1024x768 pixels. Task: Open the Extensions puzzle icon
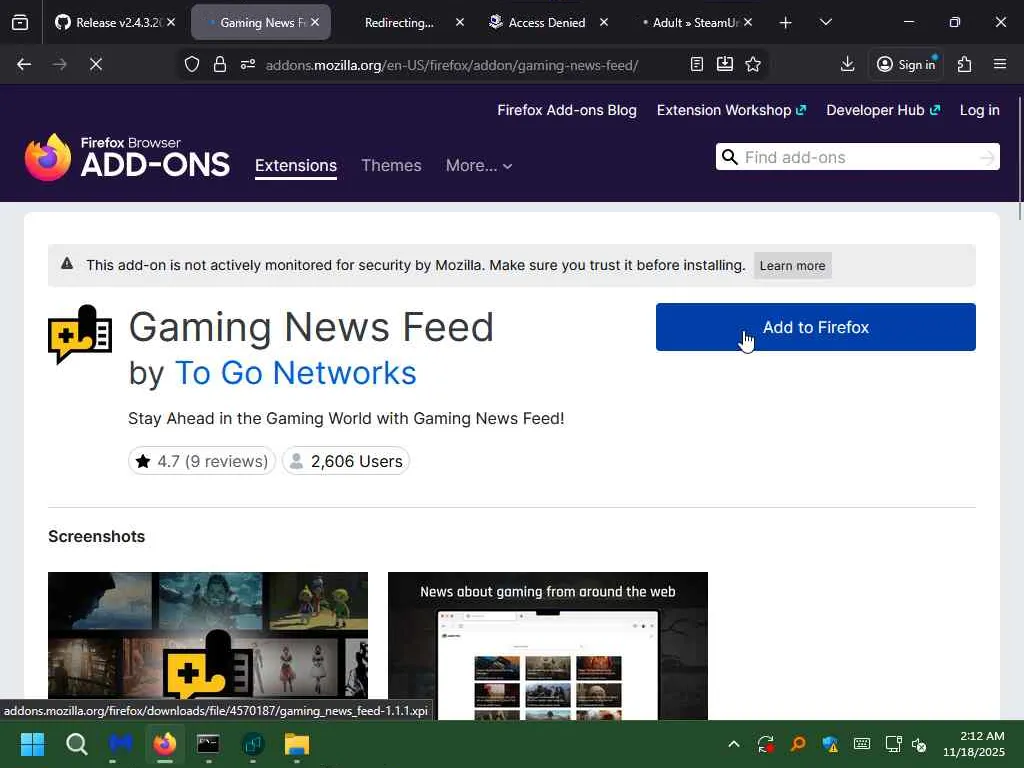965,64
